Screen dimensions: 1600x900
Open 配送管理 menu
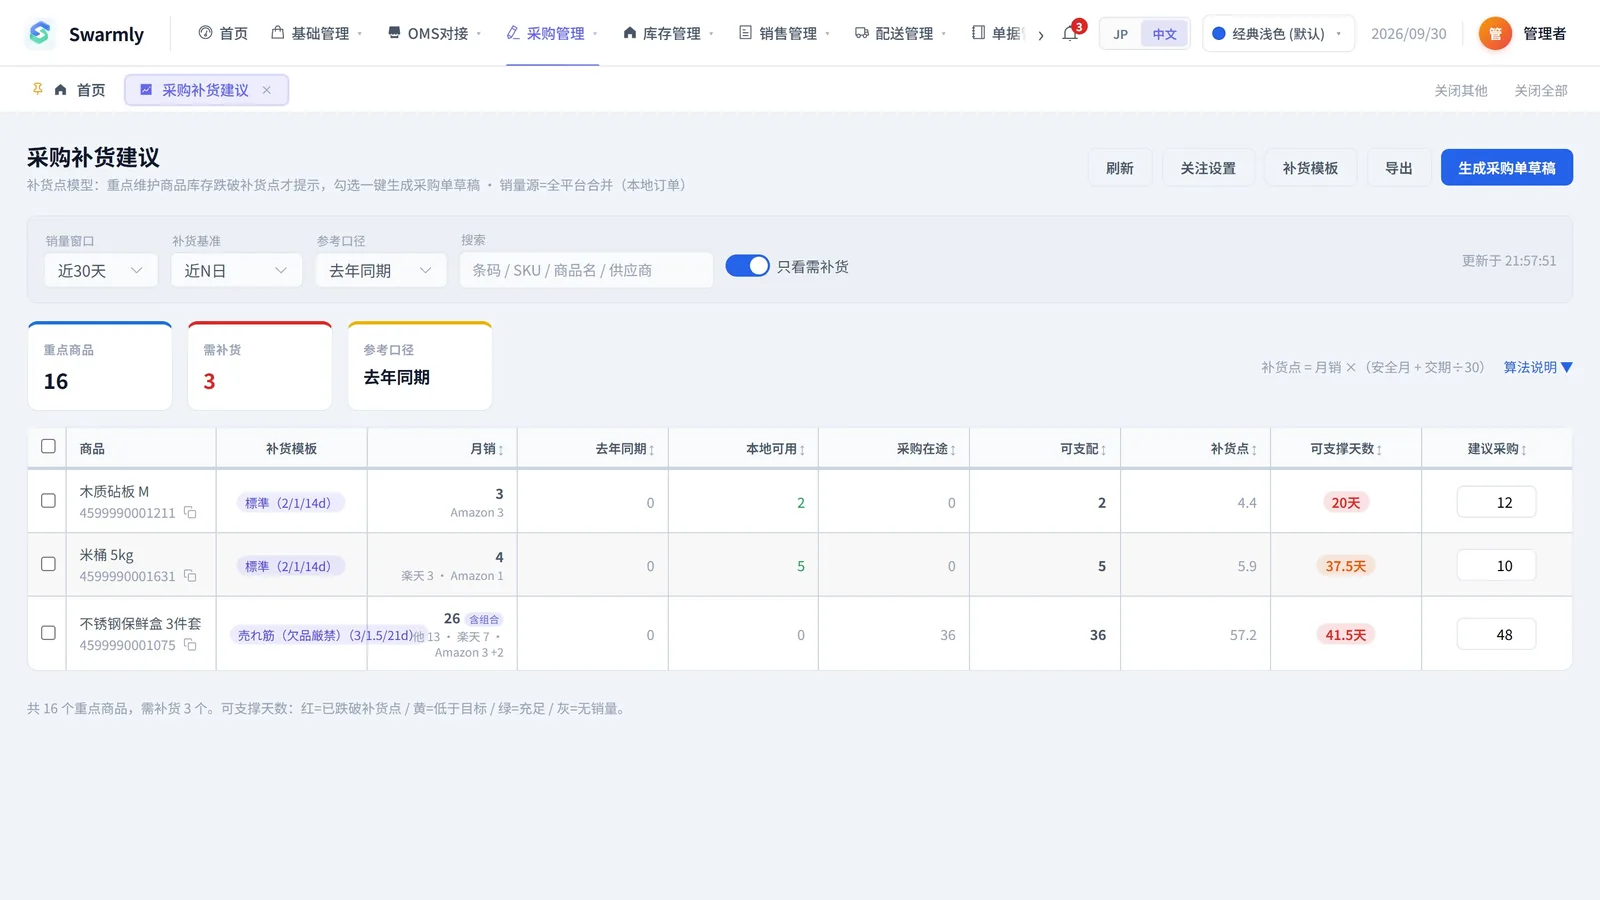pos(901,33)
